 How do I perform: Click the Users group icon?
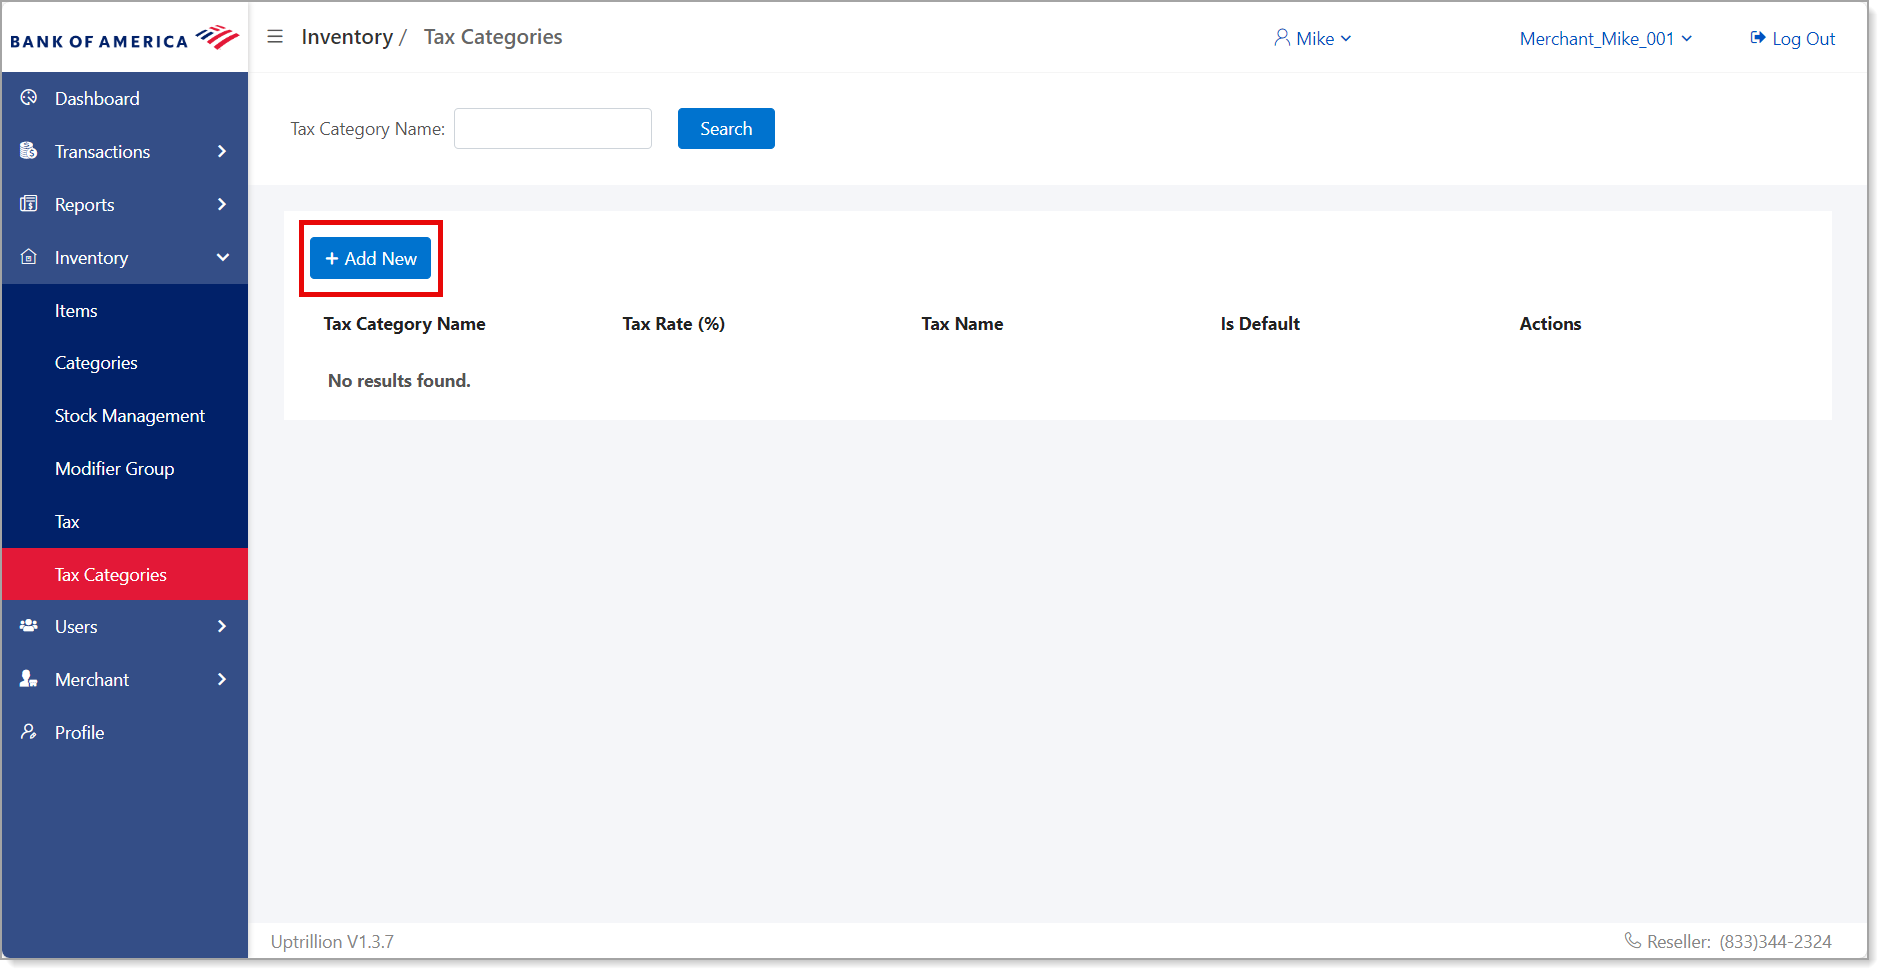click(x=29, y=626)
